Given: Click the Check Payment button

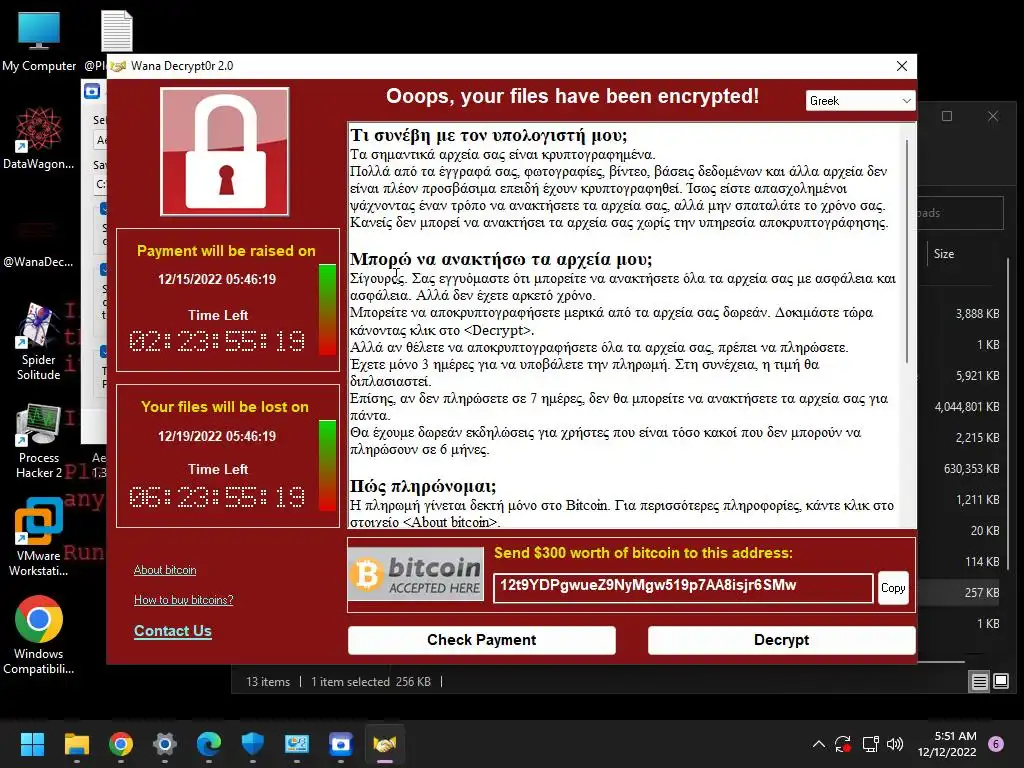Looking at the screenshot, I should [481, 640].
